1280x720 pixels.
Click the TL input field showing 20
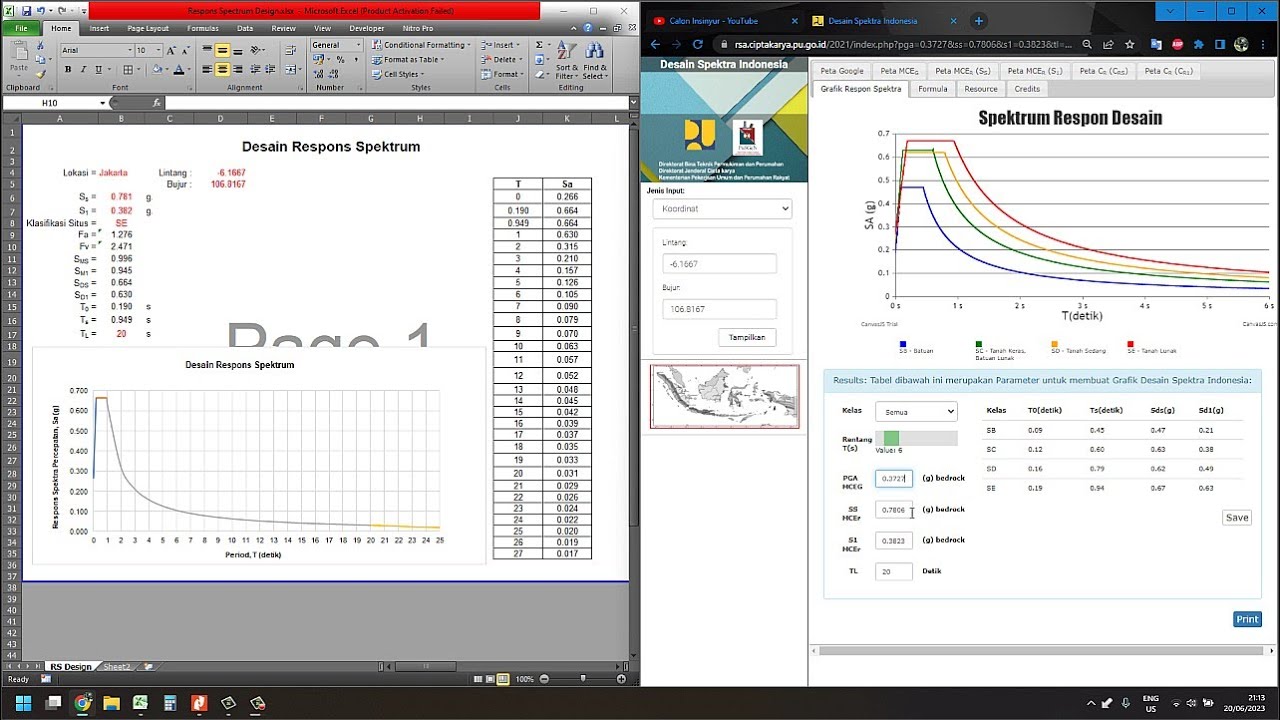point(894,571)
